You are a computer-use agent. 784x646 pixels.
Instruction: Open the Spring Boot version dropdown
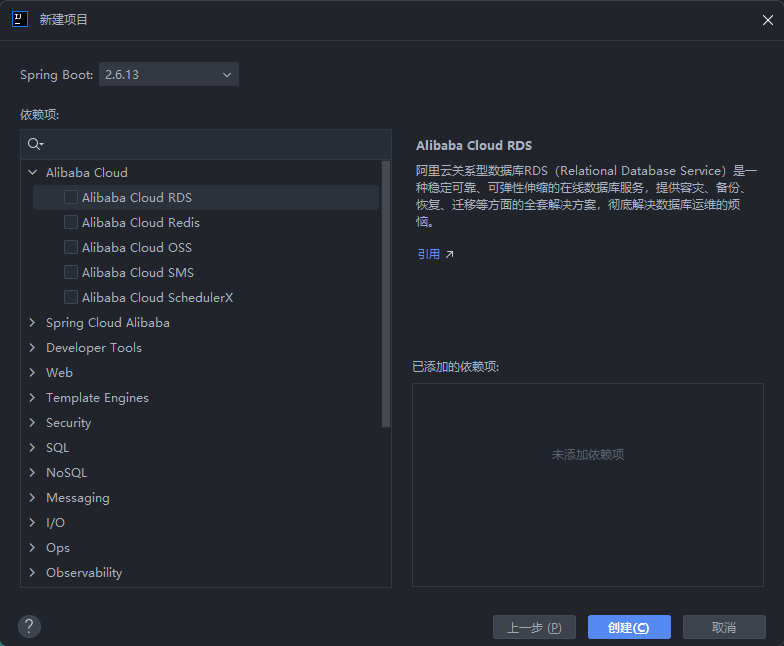[169, 74]
